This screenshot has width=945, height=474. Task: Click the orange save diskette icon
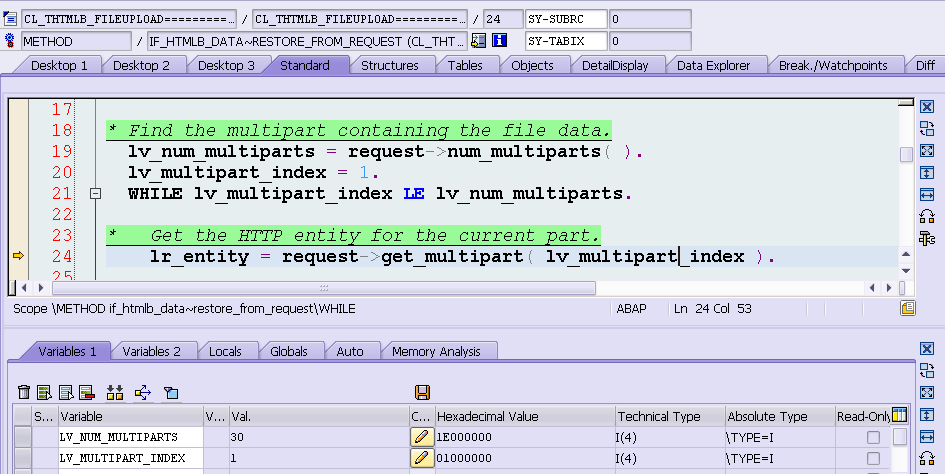tap(422, 393)
